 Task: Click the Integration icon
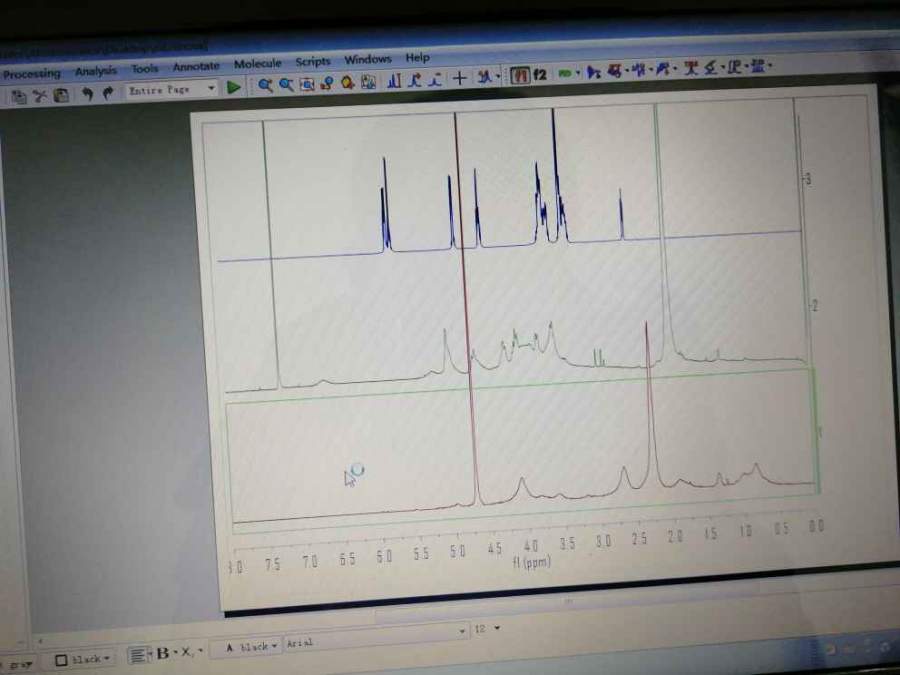tap(735, 67)
